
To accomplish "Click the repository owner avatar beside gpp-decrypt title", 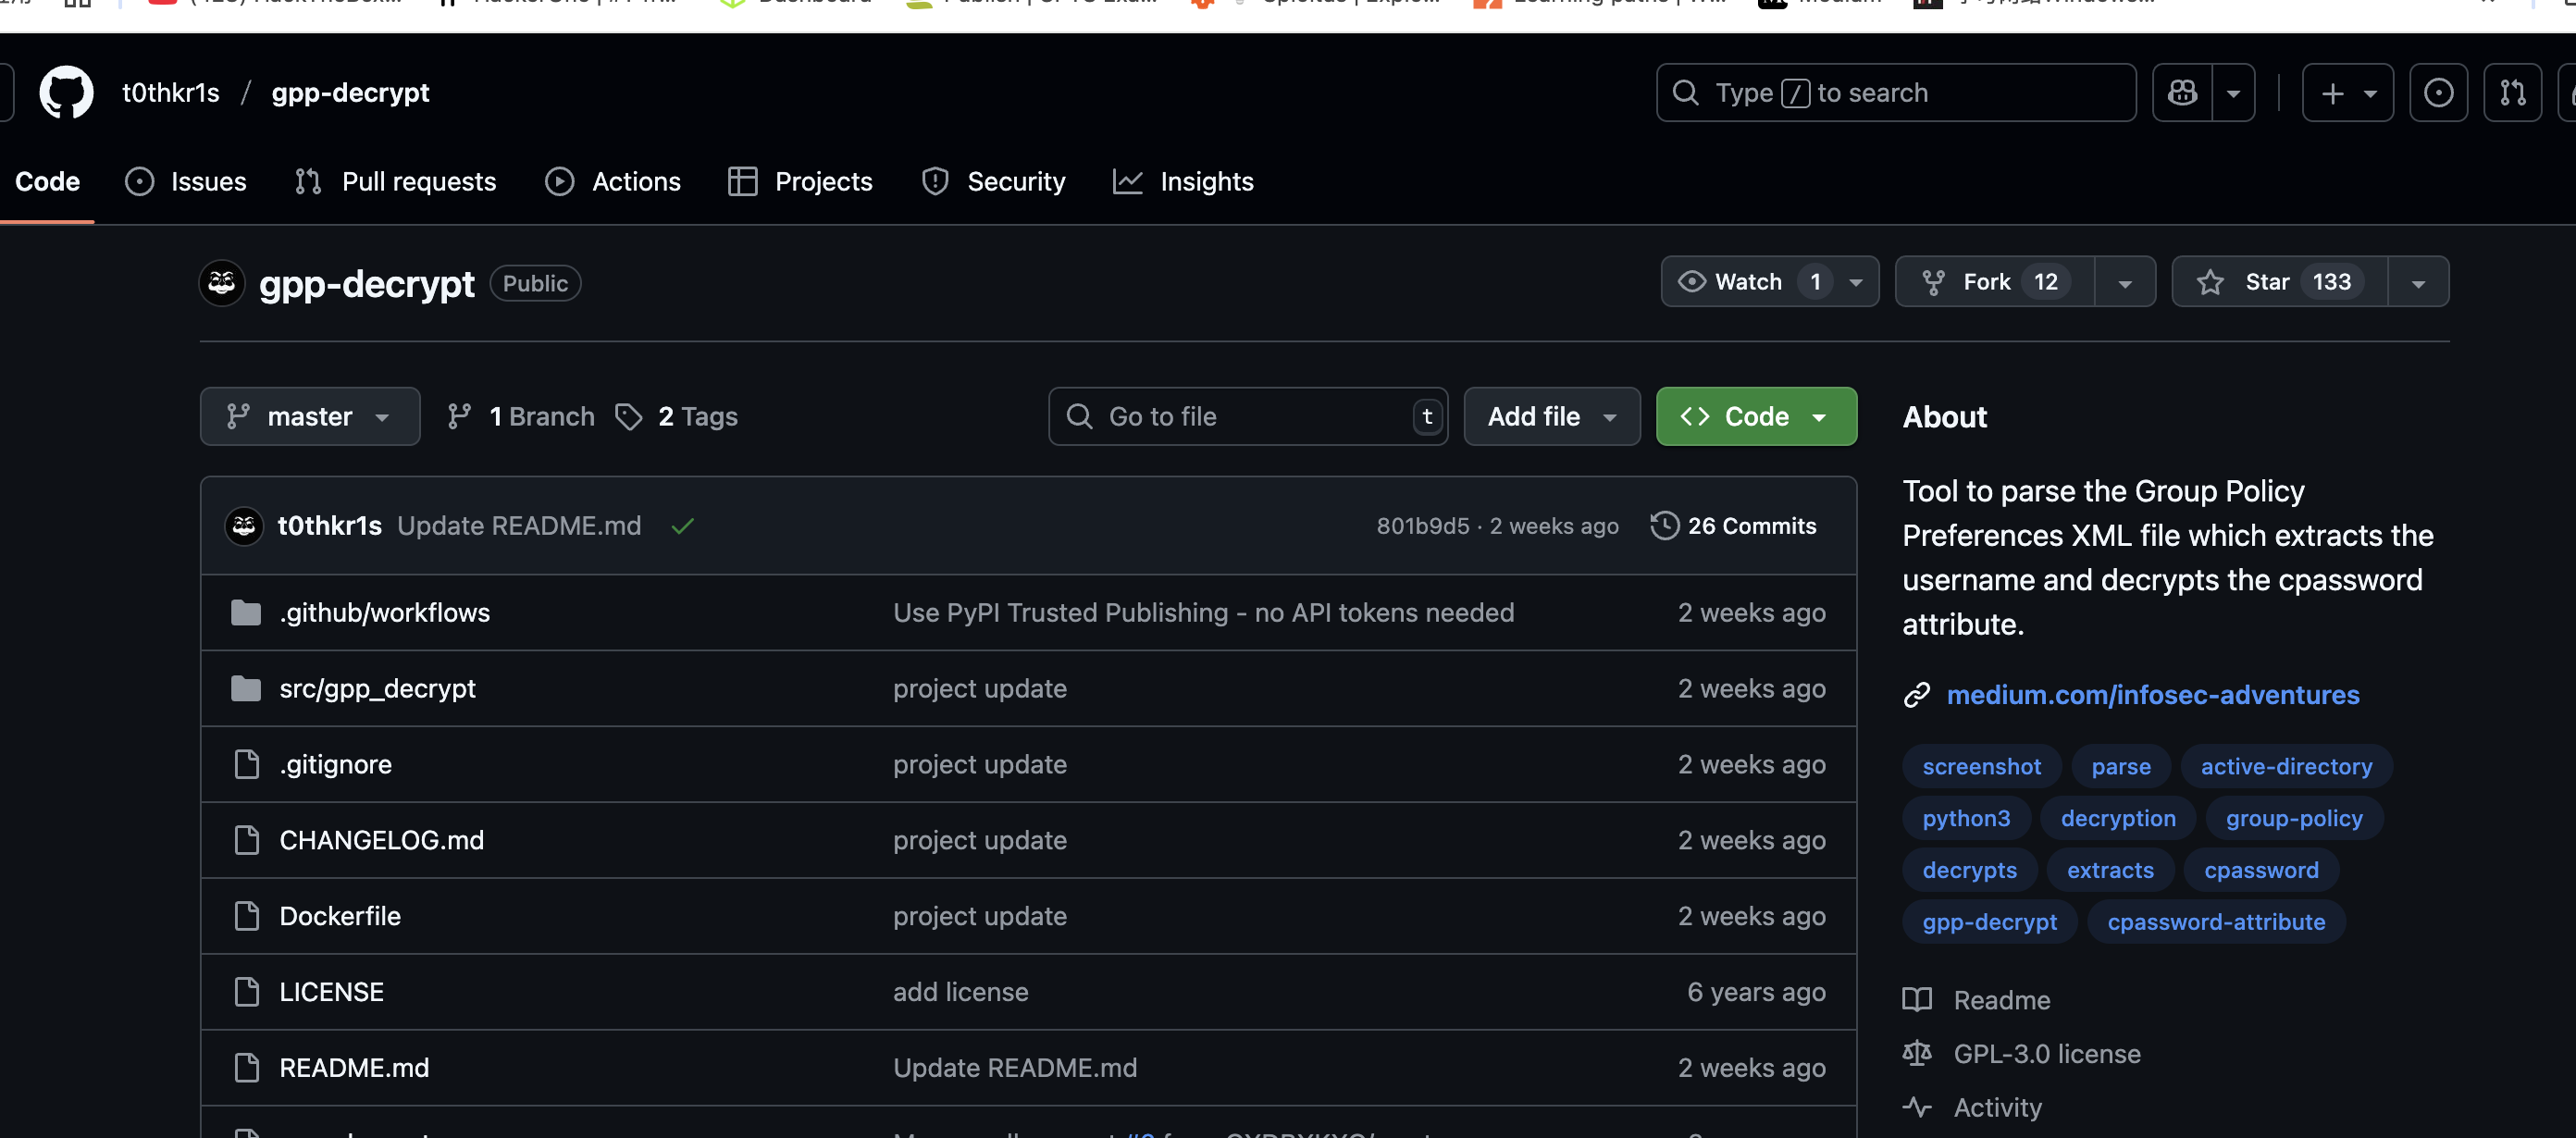I will coord(222,283).
